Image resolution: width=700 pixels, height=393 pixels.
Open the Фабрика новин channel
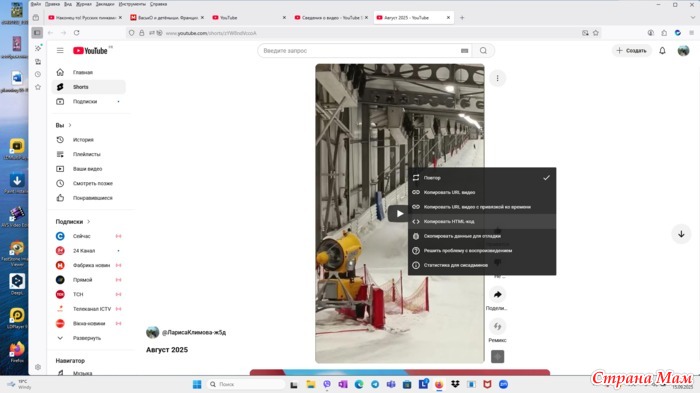[x=88, y=265]
